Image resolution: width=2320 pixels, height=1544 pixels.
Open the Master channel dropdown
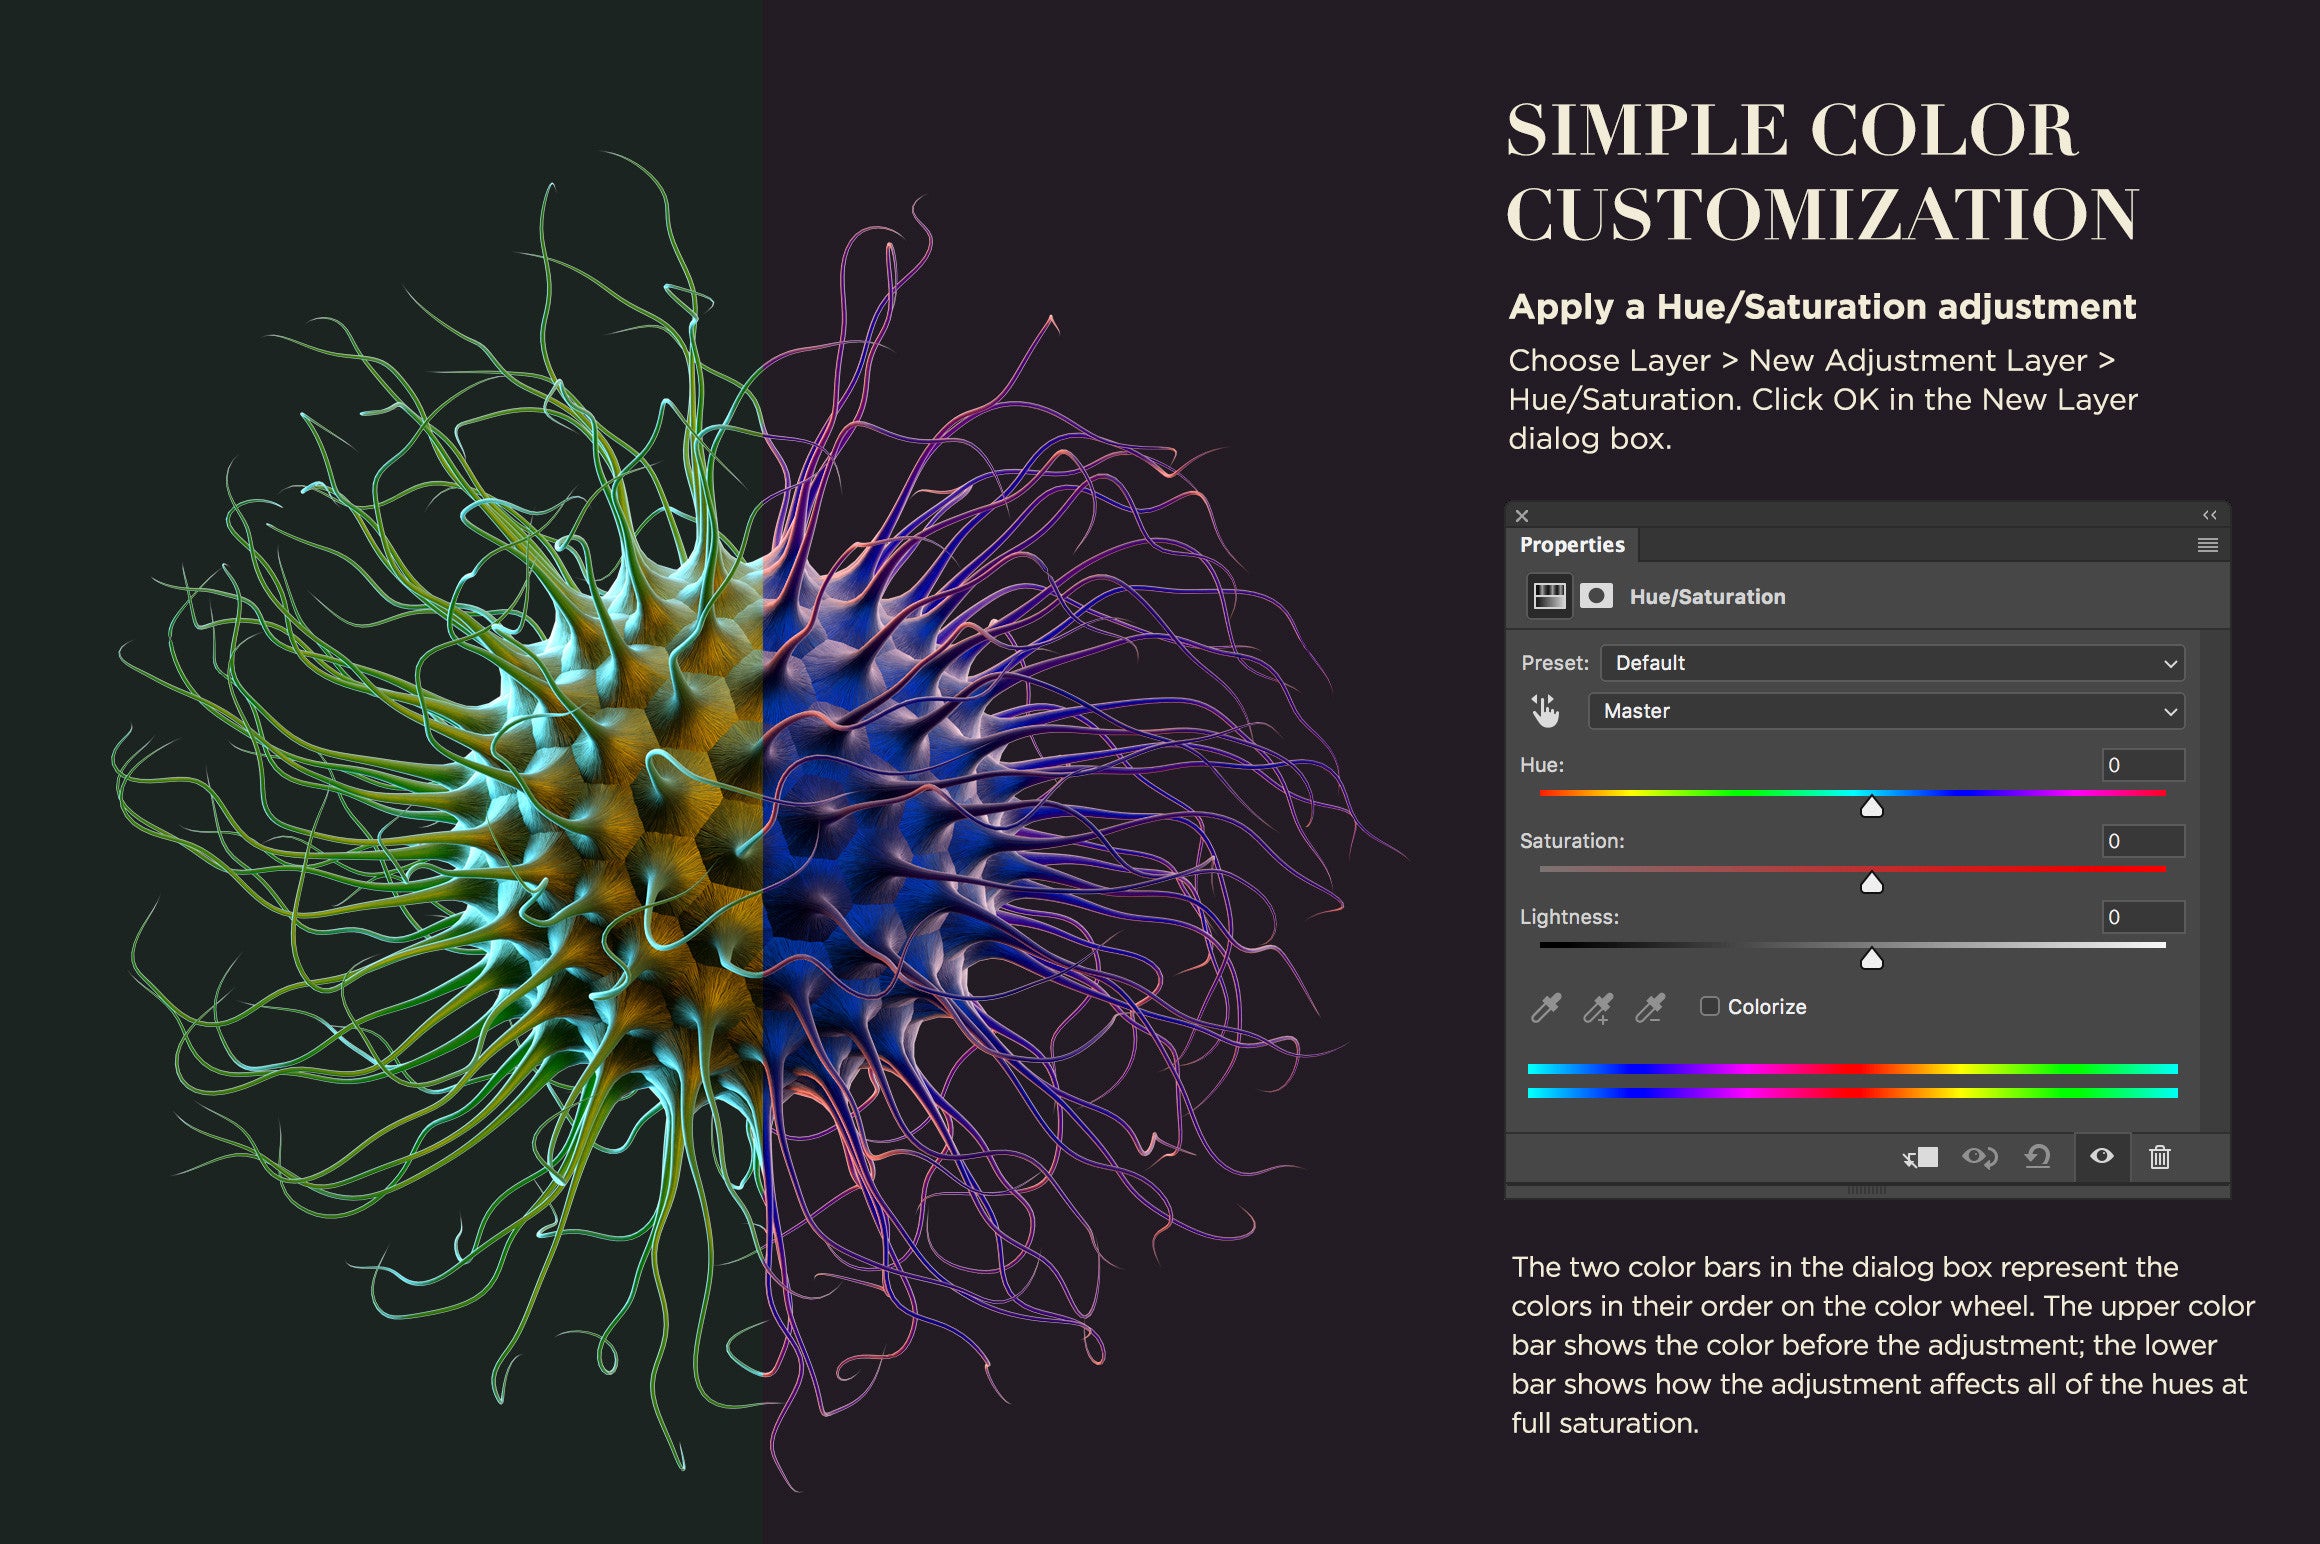[1886, 711]
